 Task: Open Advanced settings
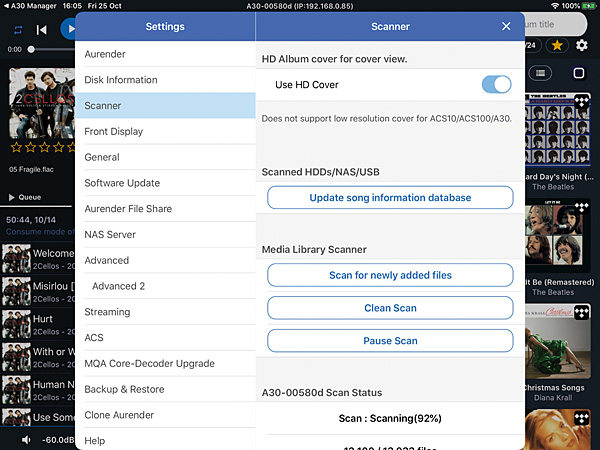tap(165, 260)
